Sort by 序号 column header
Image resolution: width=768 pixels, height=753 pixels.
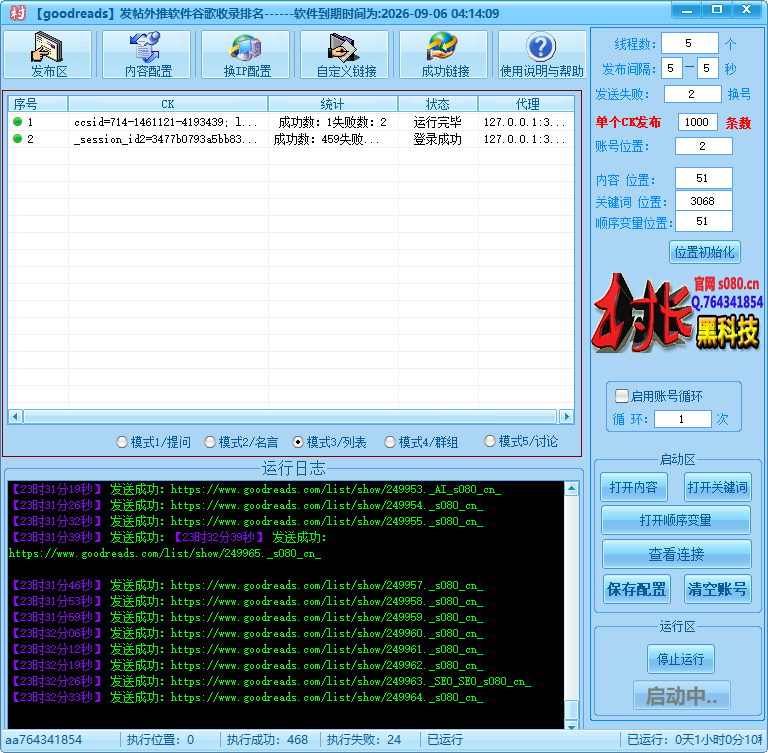(x=38, y=104)
